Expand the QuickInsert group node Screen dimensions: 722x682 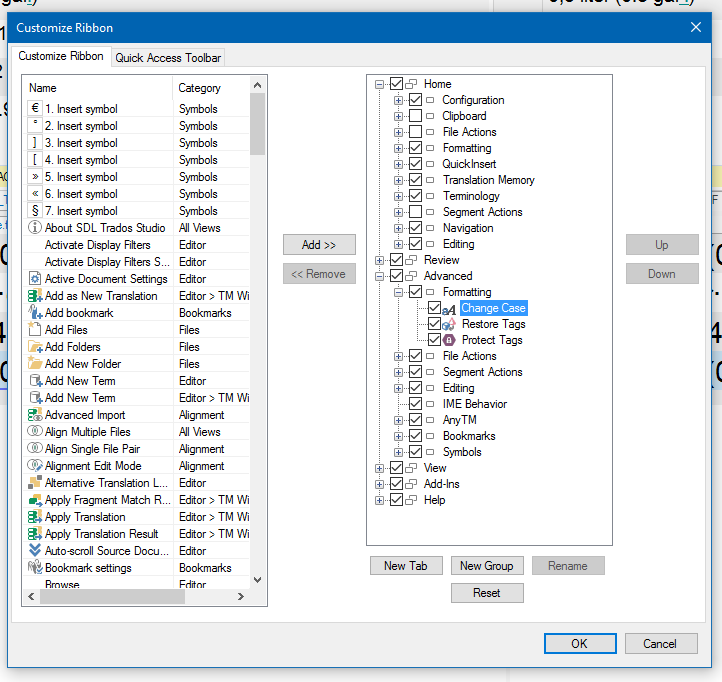pos(398,164)
